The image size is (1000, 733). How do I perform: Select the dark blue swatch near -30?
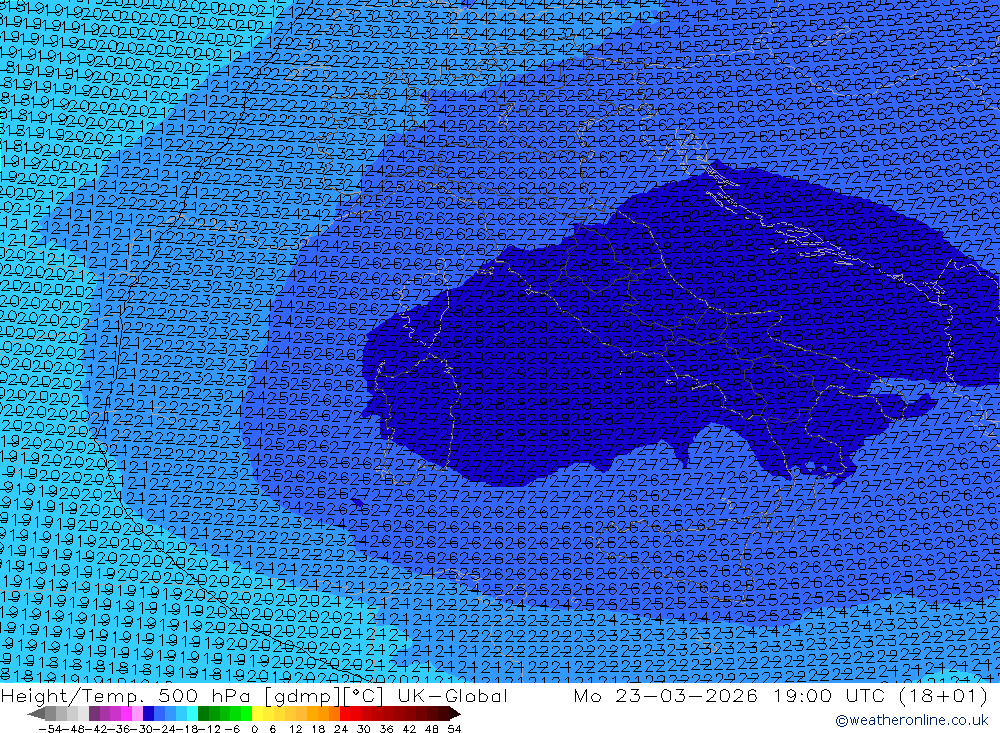(x=148, y=714)
